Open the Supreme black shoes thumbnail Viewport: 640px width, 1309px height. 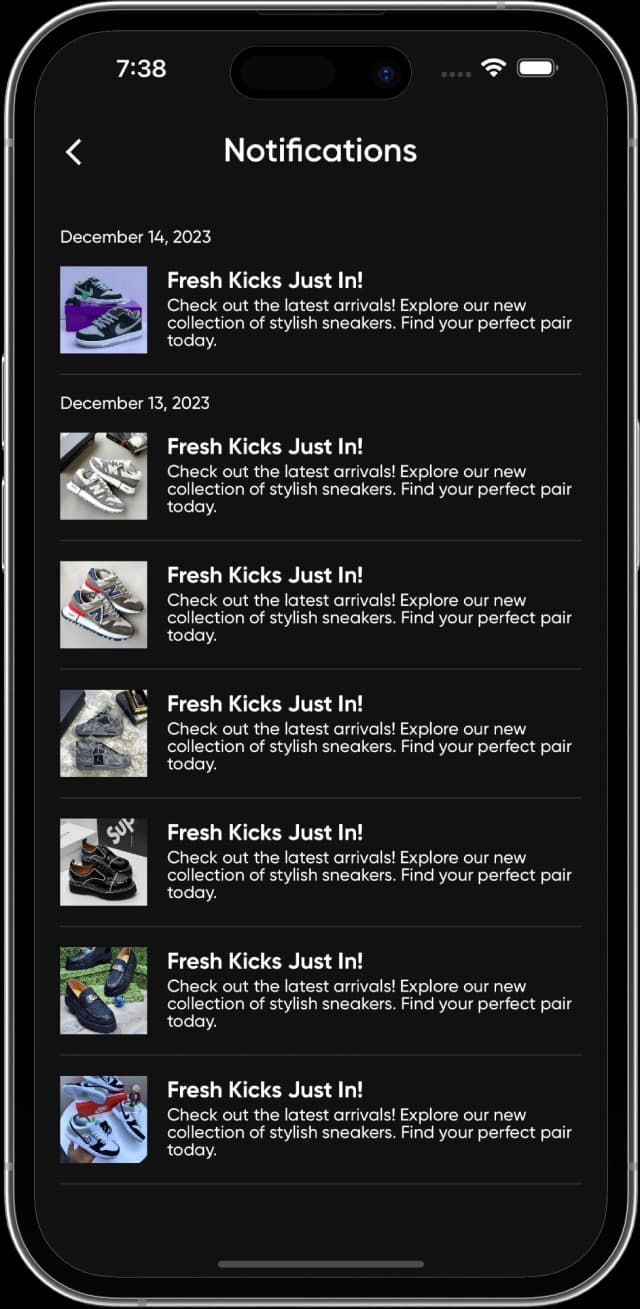coord(103,861)
